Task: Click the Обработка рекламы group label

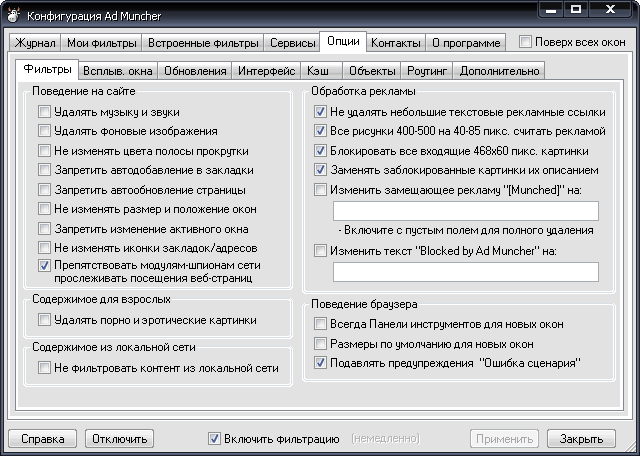Action: 363,91
